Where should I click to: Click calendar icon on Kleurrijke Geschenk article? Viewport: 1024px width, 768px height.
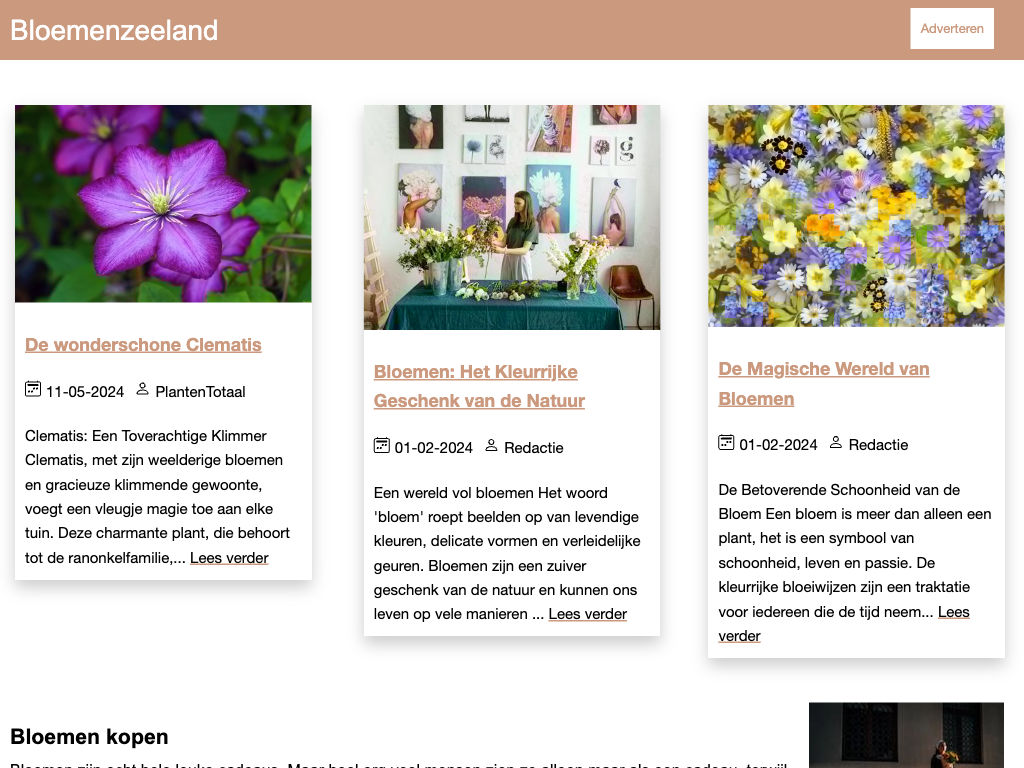click(381, 445)
